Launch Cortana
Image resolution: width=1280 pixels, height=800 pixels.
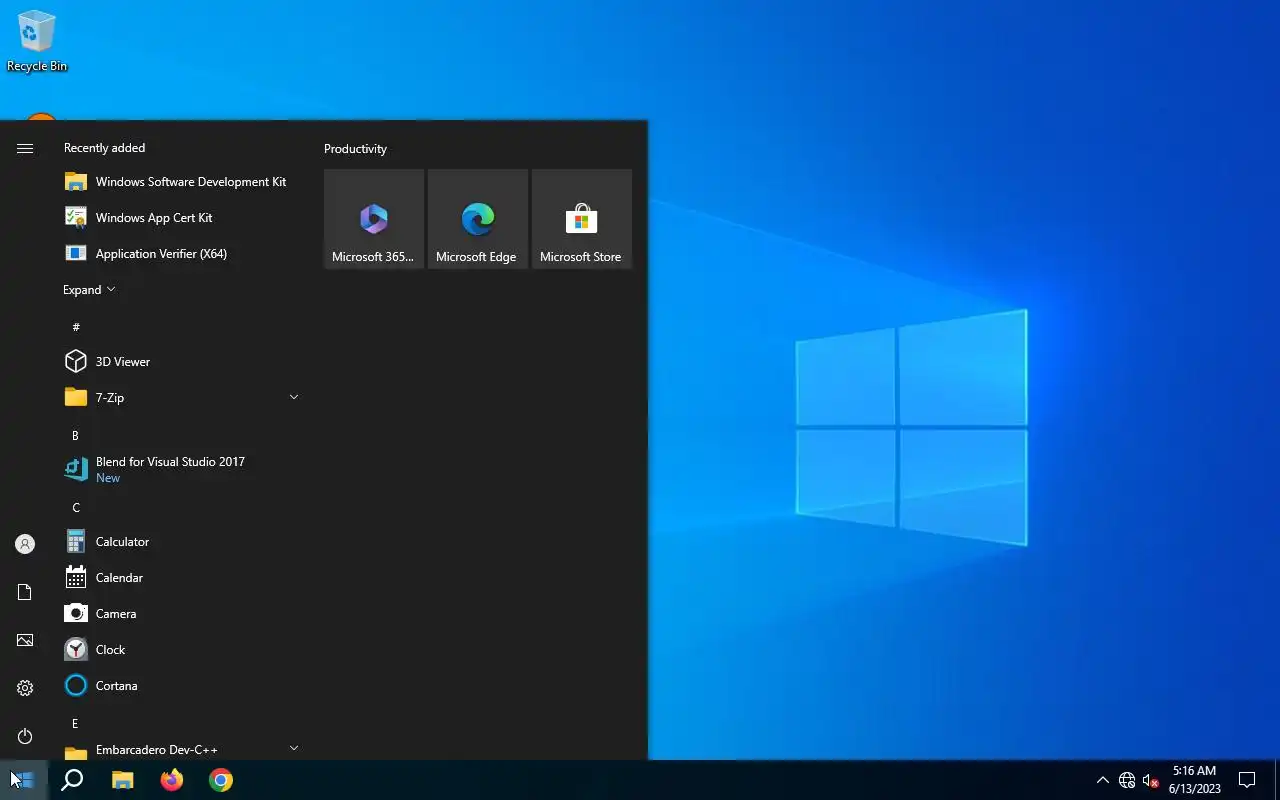[x=182, y=686]
